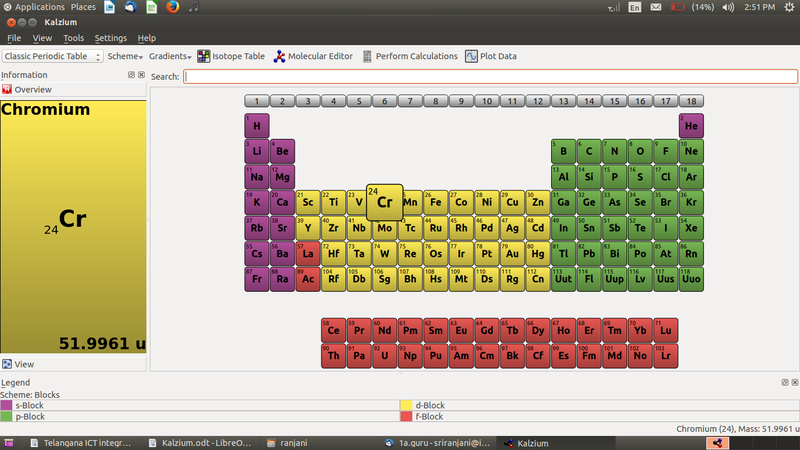The width and height of the screenshot is (800, 450).
Task: Close the Legend panel
Action: click(795, 382)
